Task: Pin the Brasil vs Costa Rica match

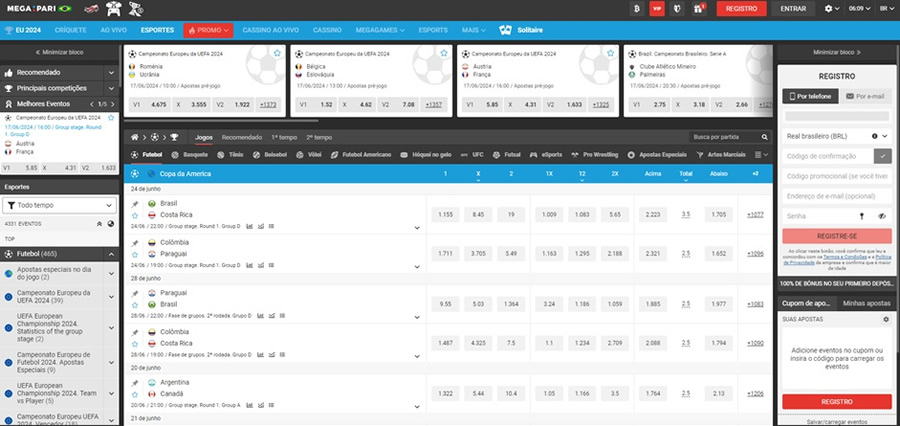Action: coord(136,203)
